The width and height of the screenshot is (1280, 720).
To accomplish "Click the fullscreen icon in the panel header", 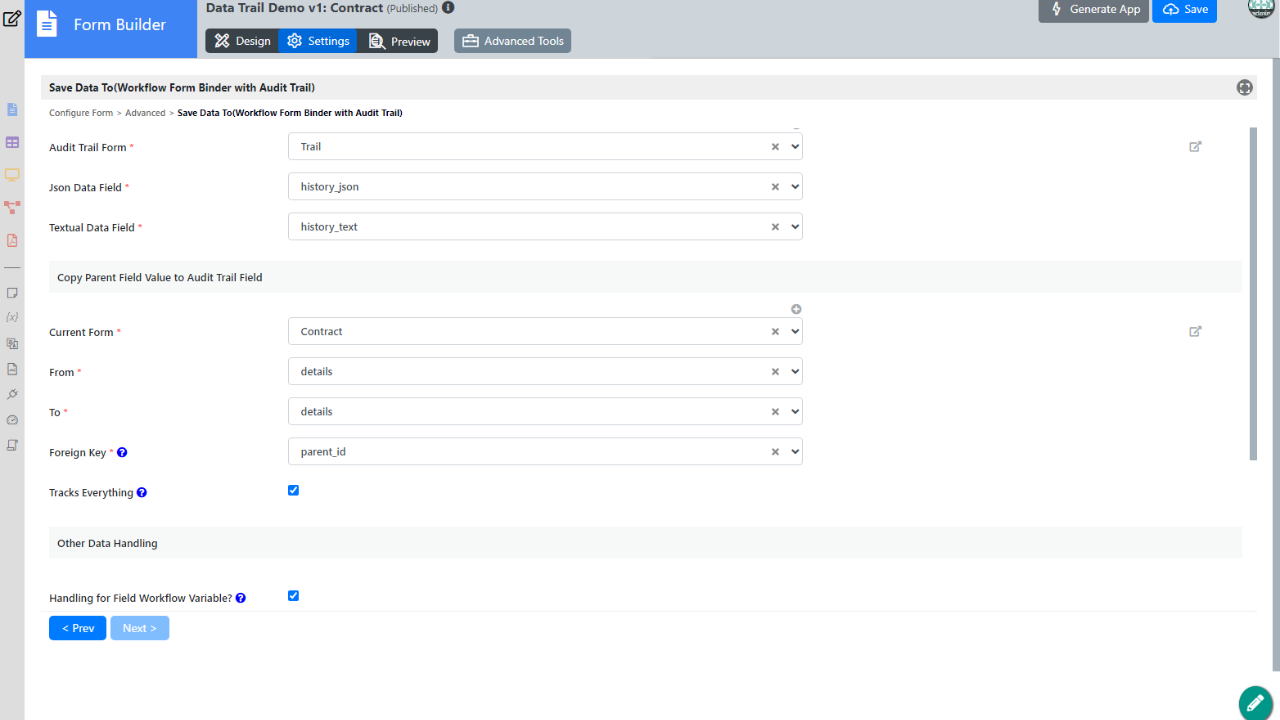I will coord(1244,87).
